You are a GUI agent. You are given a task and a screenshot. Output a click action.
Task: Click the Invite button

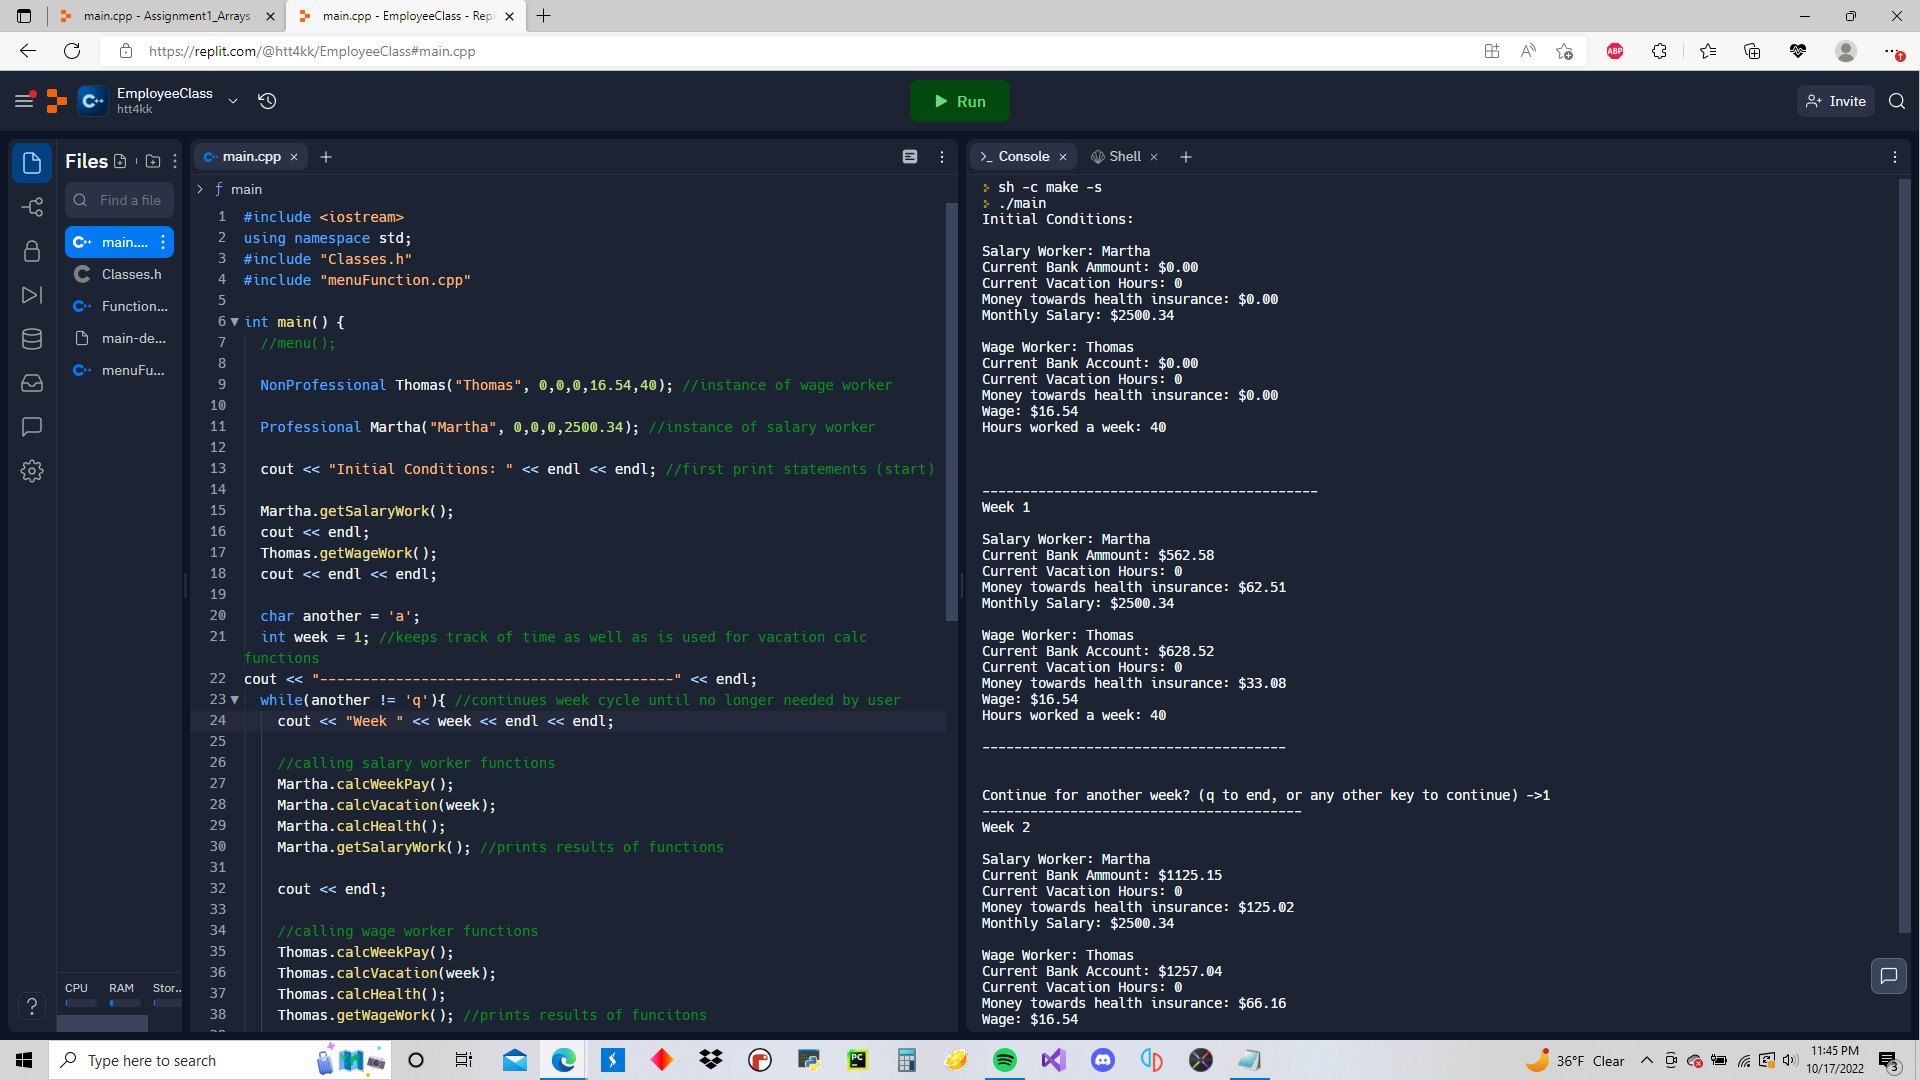[x=1835, y=101]
